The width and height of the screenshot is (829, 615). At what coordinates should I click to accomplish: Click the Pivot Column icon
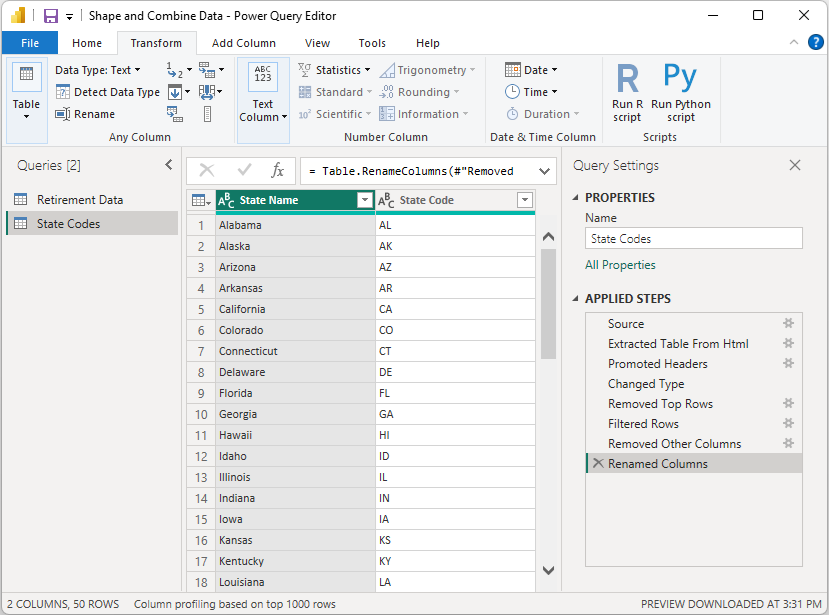174,114
